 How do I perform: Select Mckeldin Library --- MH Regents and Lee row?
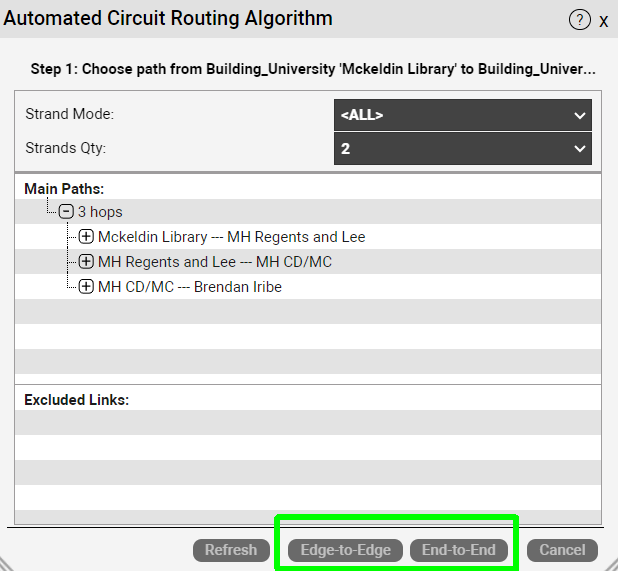231,237
